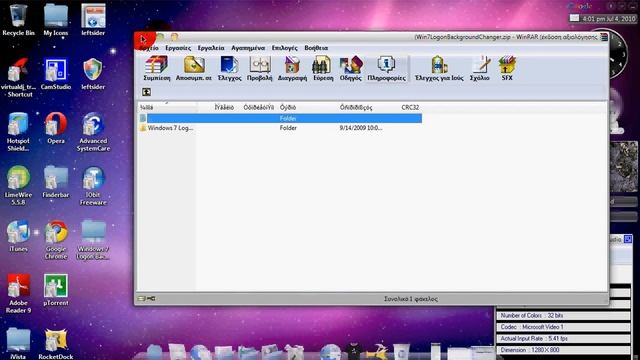Viewport: 640px width, 360px height.
Task: Click the Συνολικά 1 φάκελος status bar text
Action: [x=411, y=299]
